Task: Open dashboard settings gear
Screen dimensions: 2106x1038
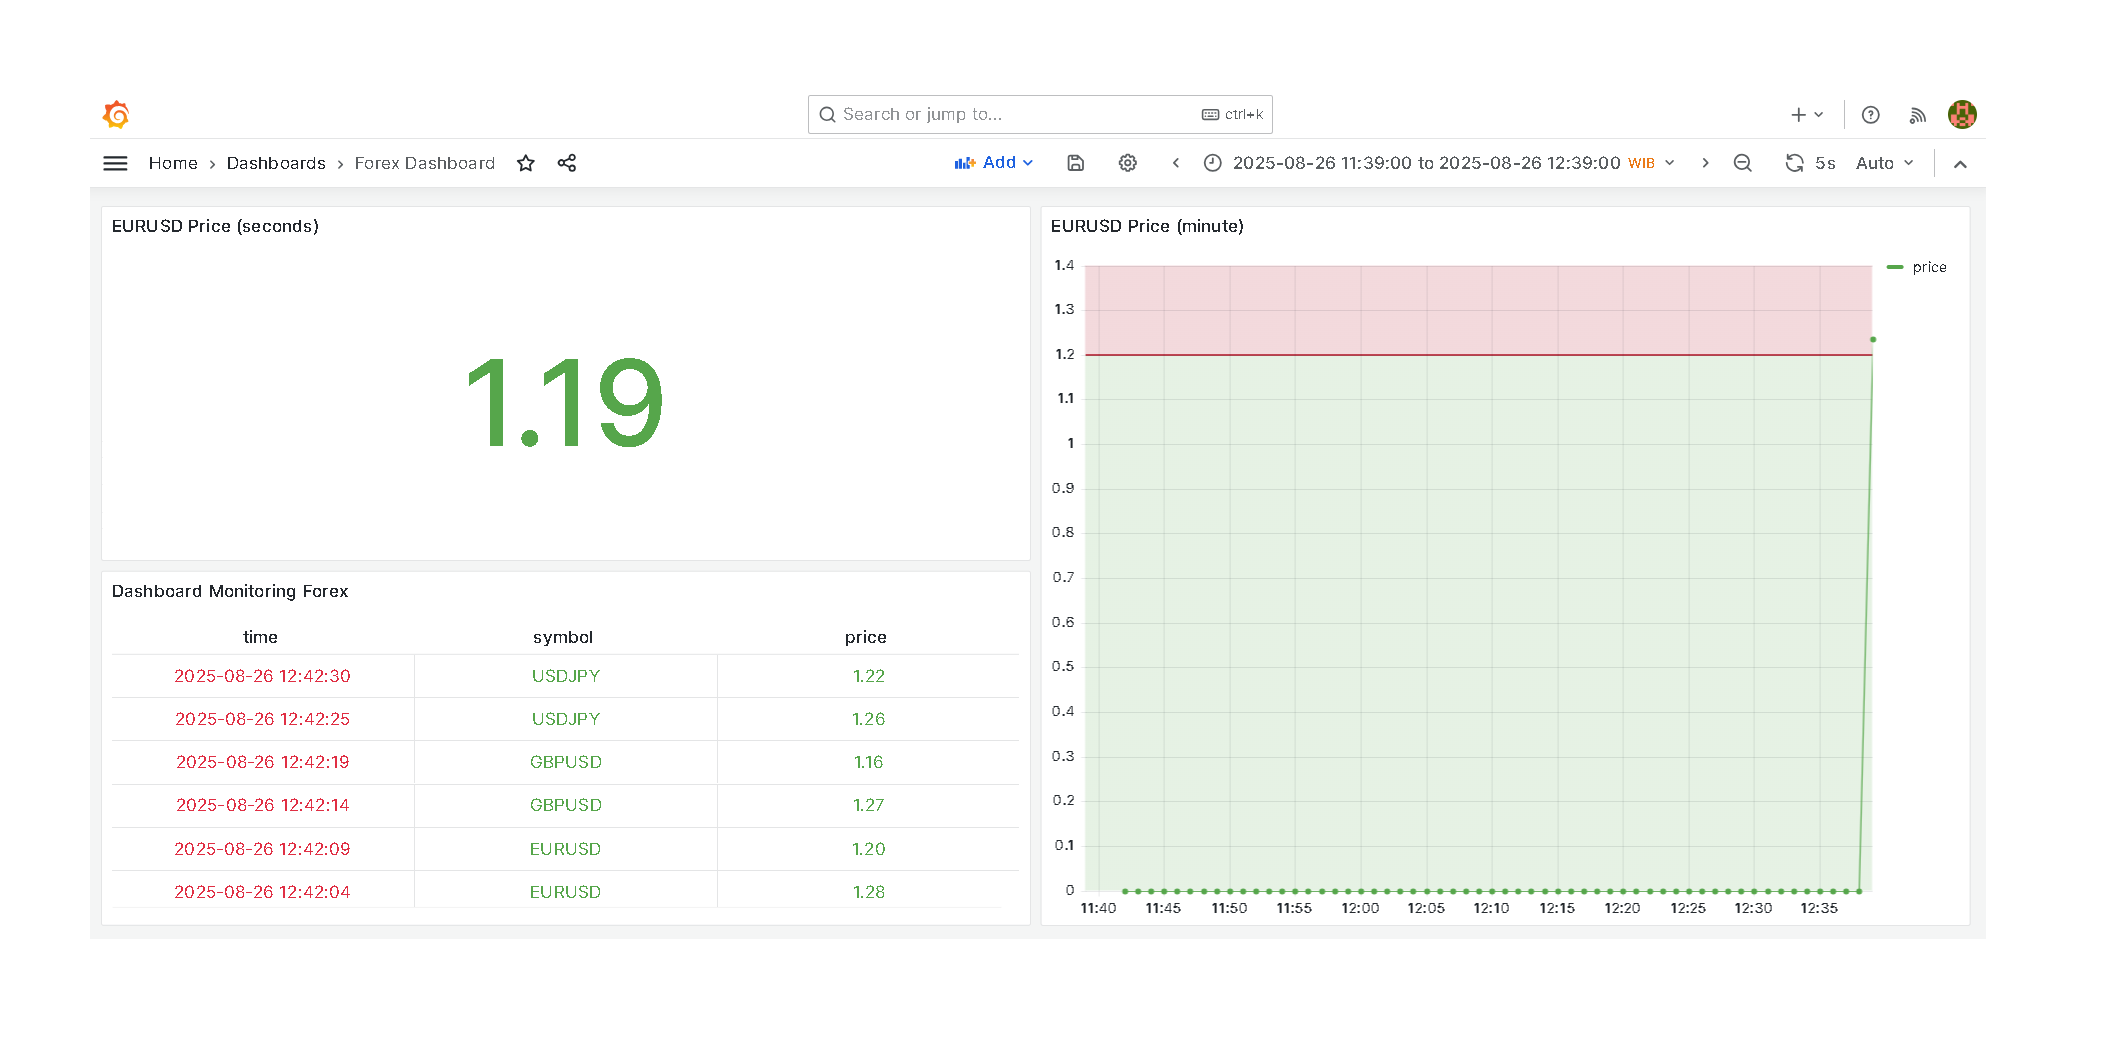Action: pyautogui.click(x=1128, y=163)
